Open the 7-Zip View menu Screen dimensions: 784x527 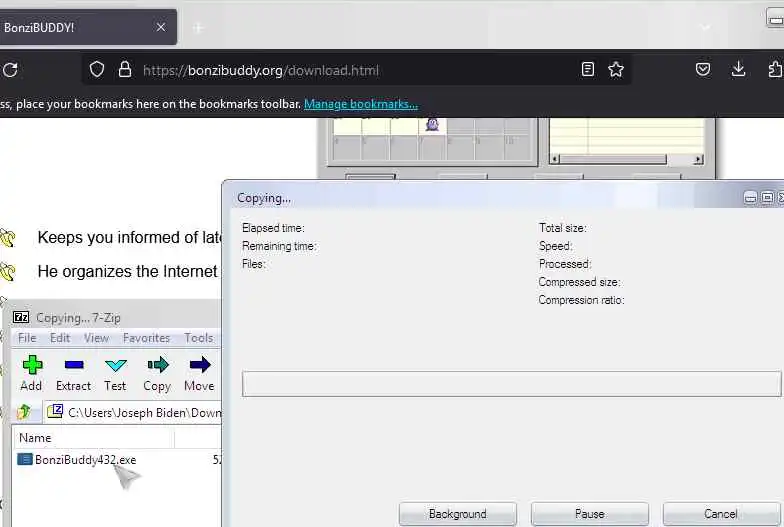coord(96,338)
